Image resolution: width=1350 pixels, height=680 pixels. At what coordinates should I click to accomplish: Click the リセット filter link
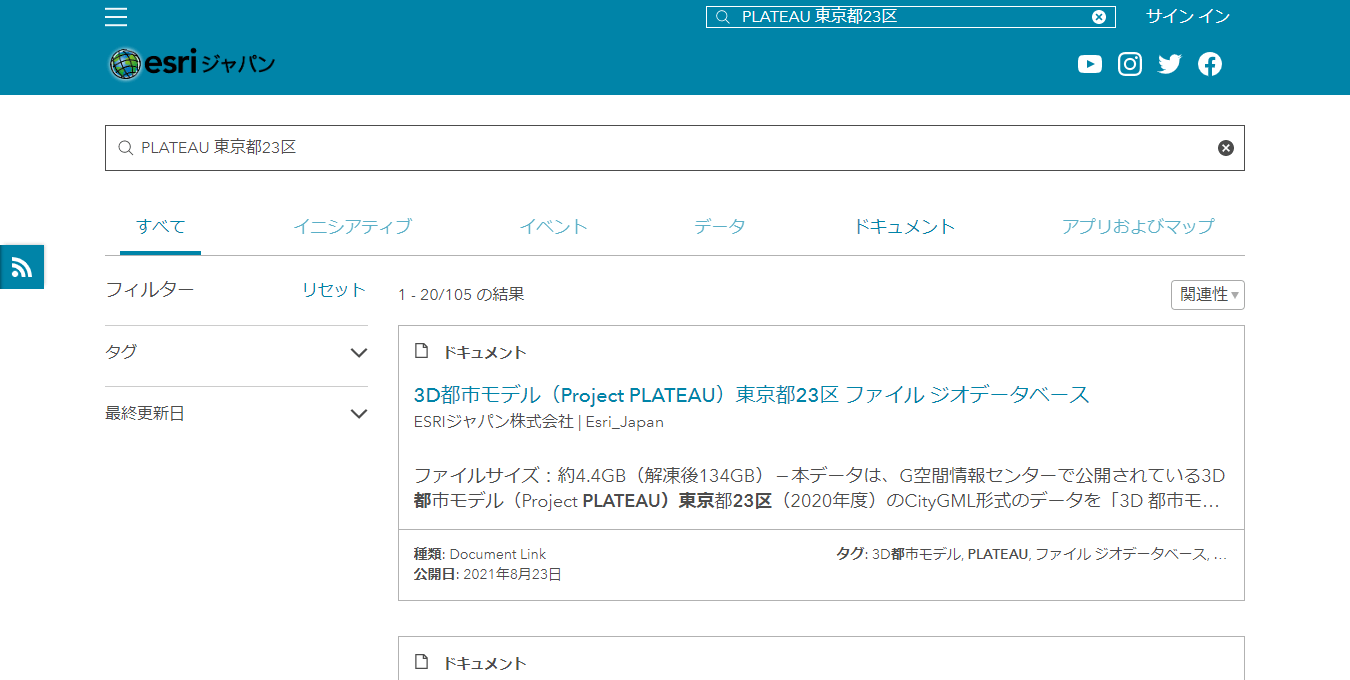coord(334,290)
